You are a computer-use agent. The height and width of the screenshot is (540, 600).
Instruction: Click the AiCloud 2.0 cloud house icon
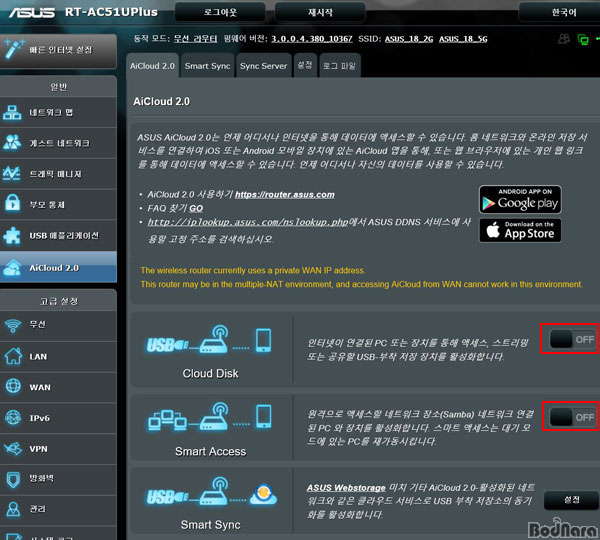coord(13,268)
